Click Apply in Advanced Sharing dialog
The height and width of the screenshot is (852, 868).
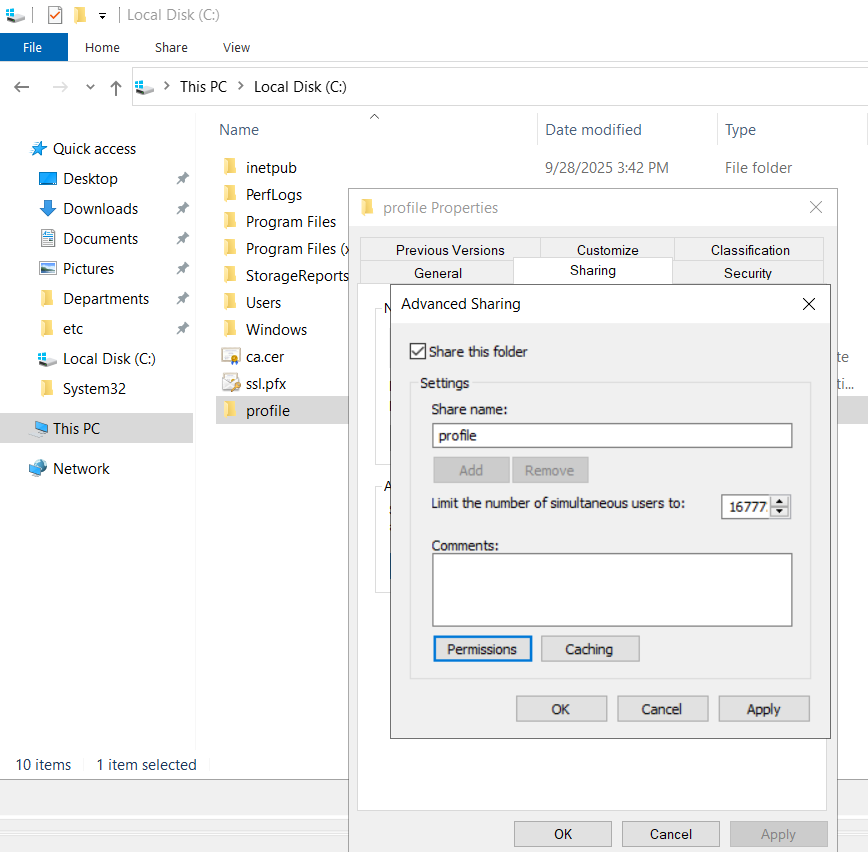[x=763, y=709]
